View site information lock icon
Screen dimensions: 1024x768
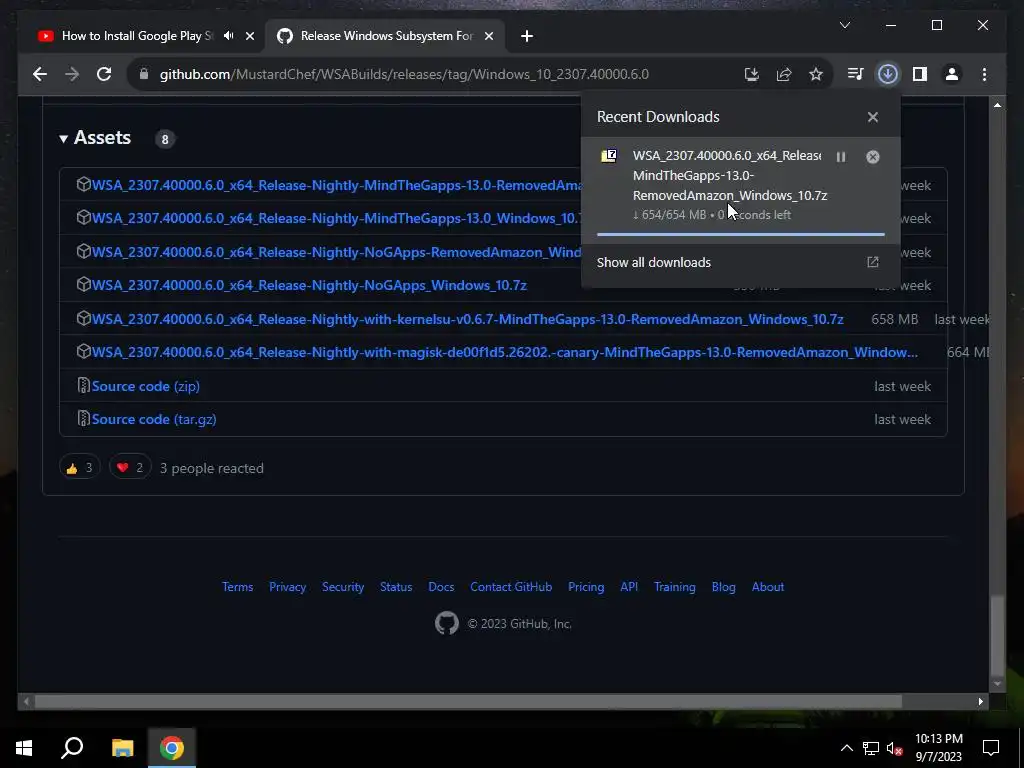pyautogui.click(x=144, y=74)
